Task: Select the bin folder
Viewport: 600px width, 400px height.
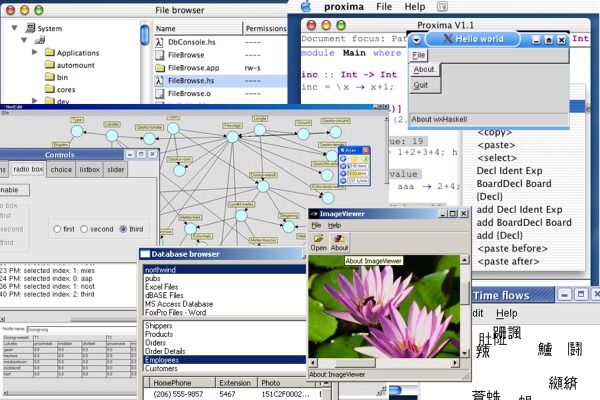Action: (56, 77)
